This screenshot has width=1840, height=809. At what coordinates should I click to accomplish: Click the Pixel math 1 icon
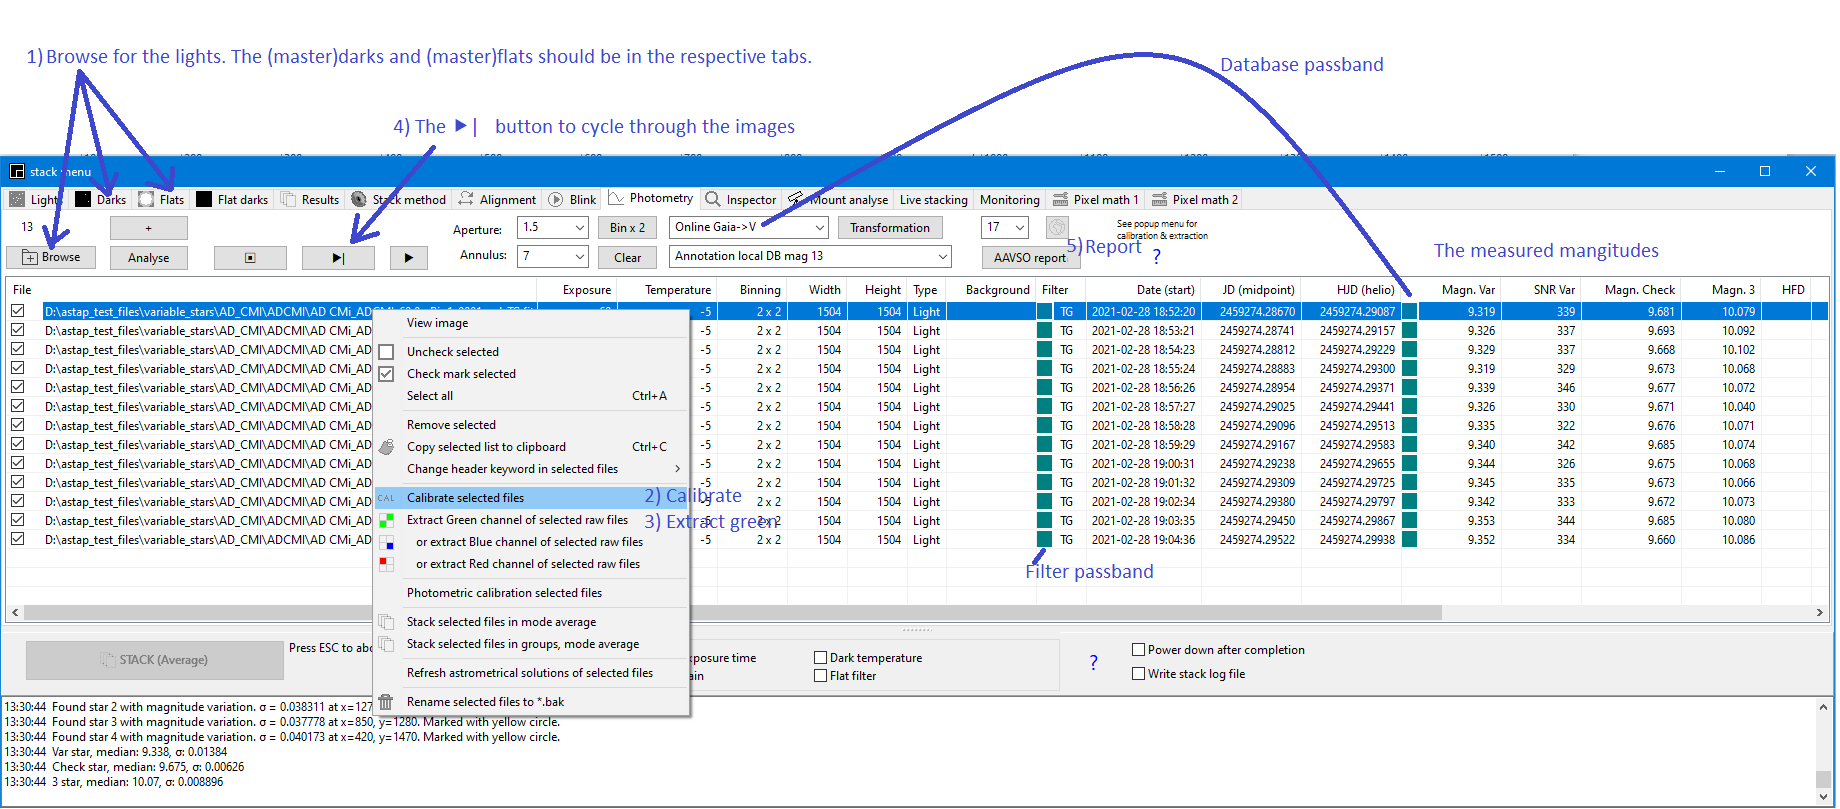click(x=1060, y=199)
